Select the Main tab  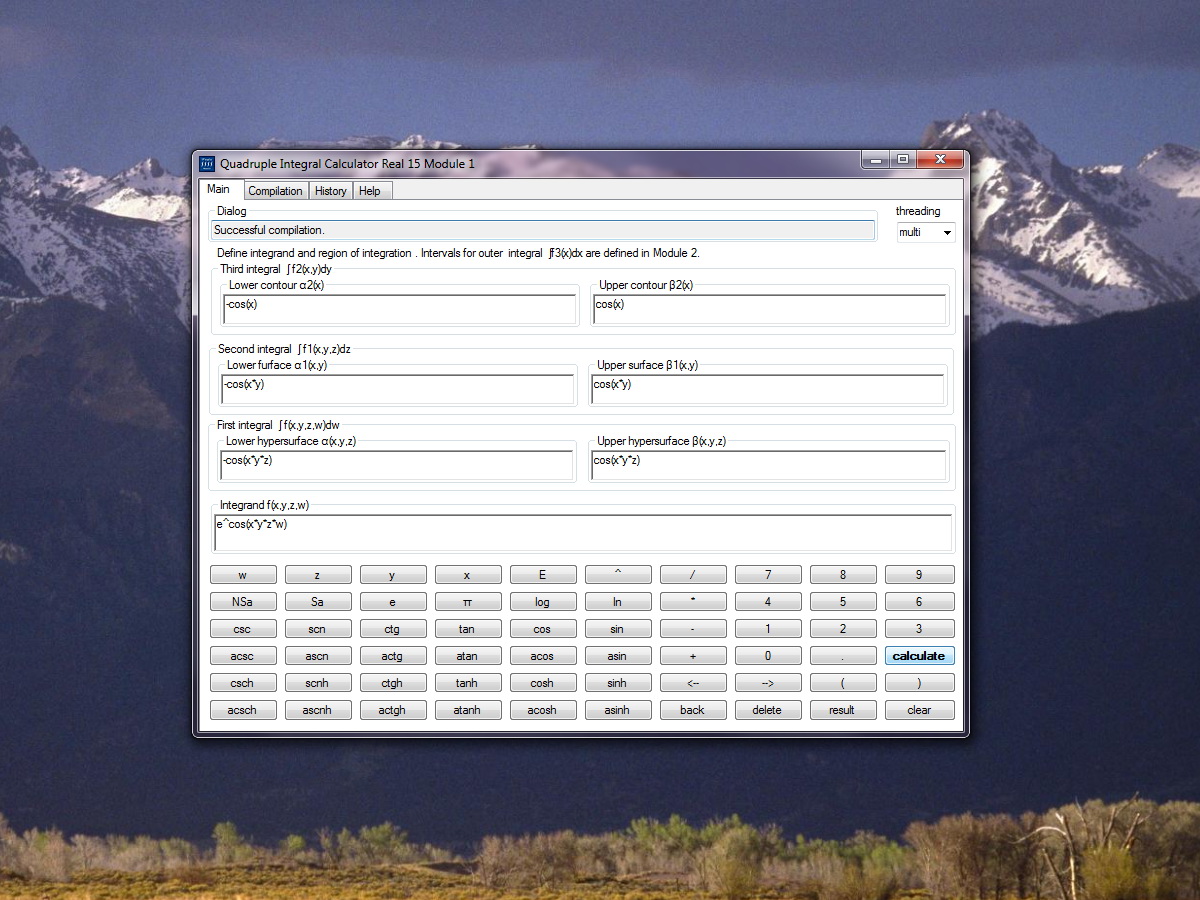coord(219,189)
